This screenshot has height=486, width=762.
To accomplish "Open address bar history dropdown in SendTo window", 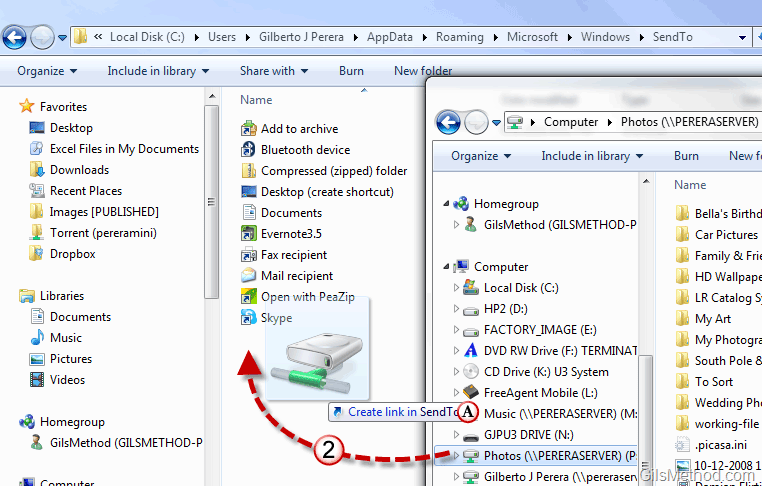I will 742,37.
